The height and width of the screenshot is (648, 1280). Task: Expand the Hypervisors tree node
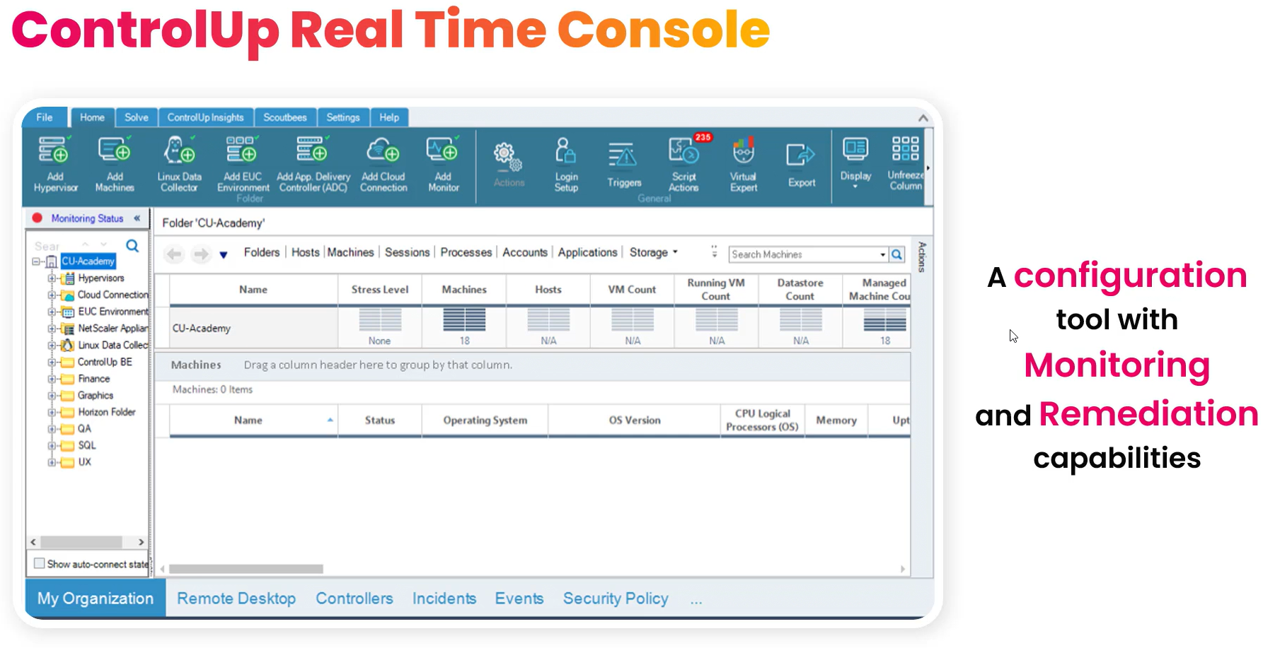pyautogui.click(x=52, y=279)
